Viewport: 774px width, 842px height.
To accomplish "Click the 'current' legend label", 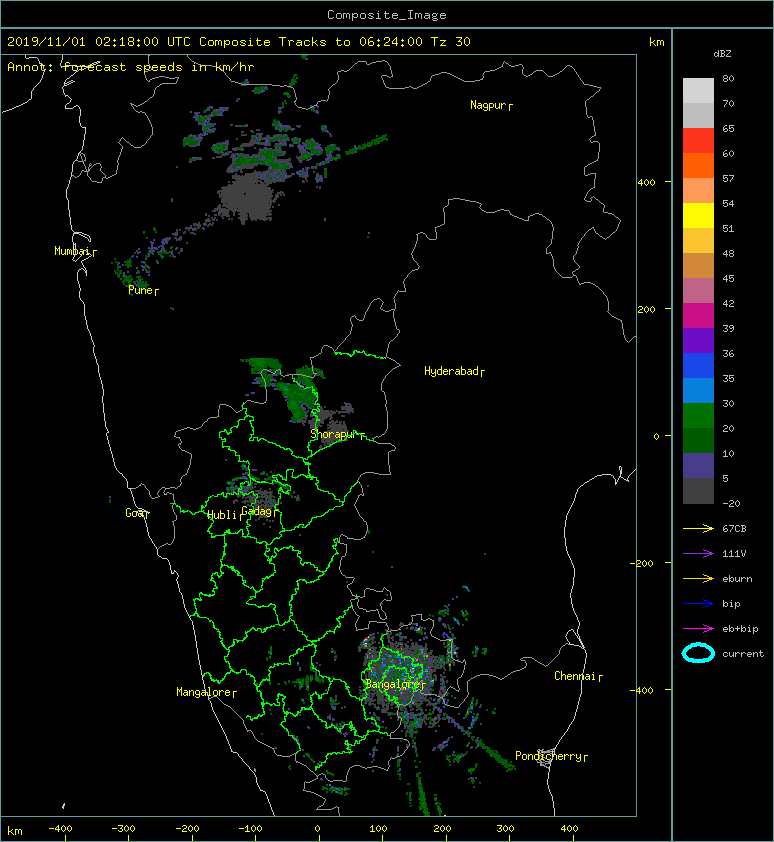I will coord(743,654).
